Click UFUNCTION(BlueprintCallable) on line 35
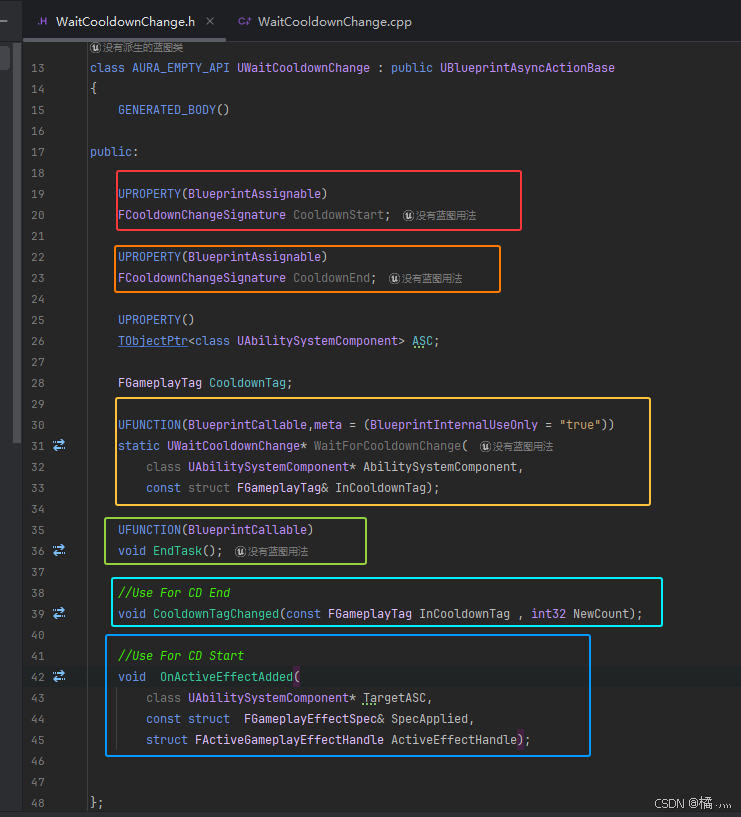Screen dimensions: 741x817 tap(215, 530)
